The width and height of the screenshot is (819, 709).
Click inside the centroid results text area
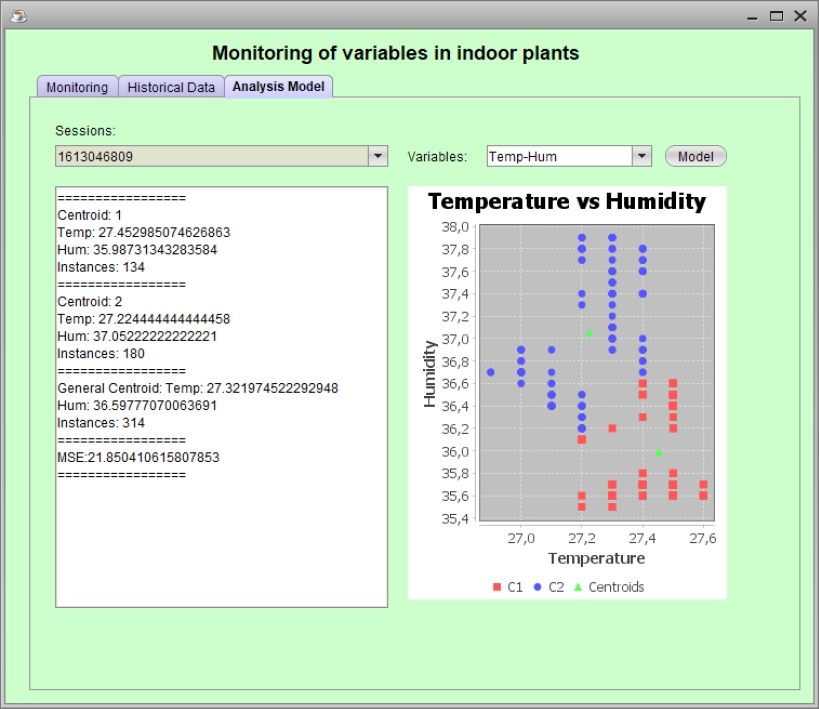point(221,540)
